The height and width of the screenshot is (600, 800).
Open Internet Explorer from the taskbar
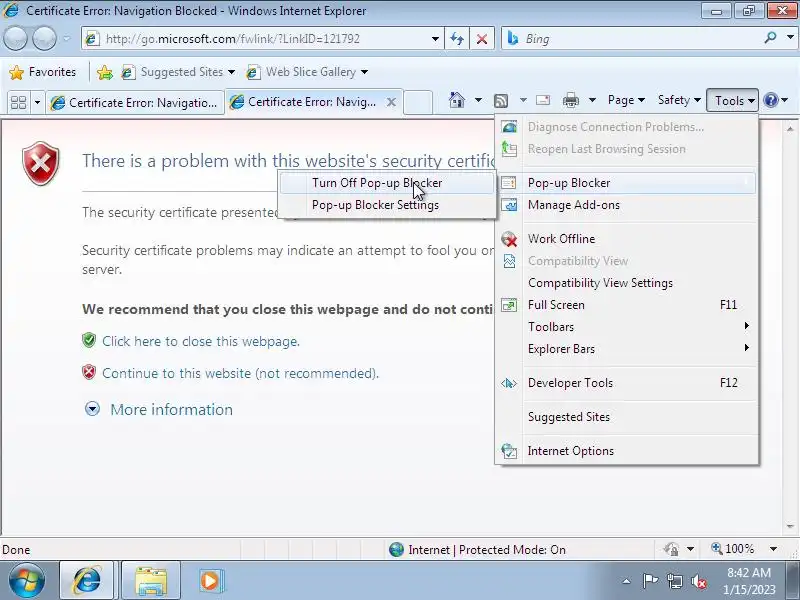87,581
